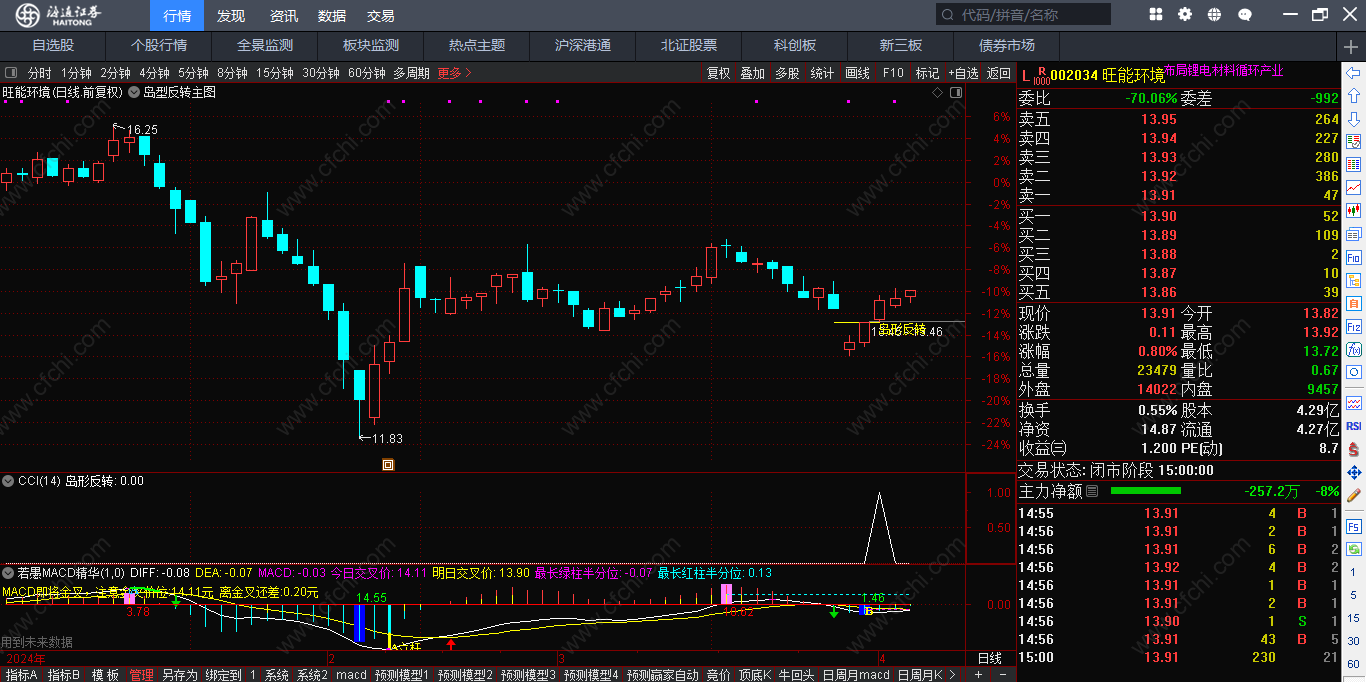Open the 多周期 period option
This screenshot has height=682, width=1366.
click(x=411, y=73)
